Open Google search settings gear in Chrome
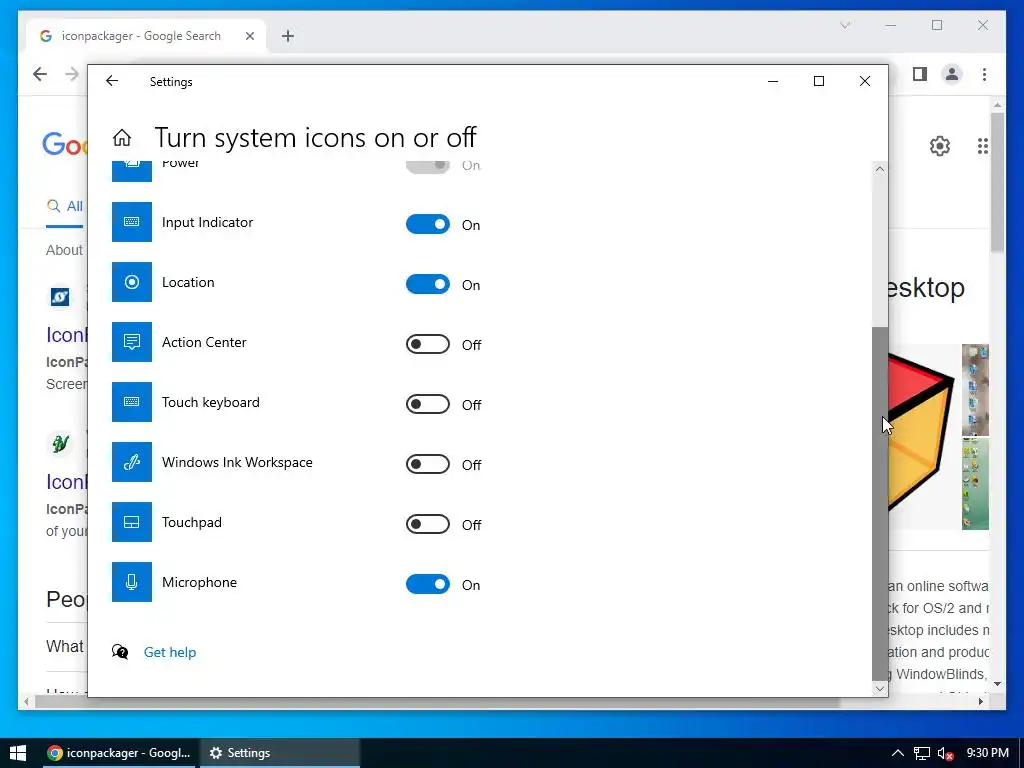1024x768 pixels. [x=940, y=146]
